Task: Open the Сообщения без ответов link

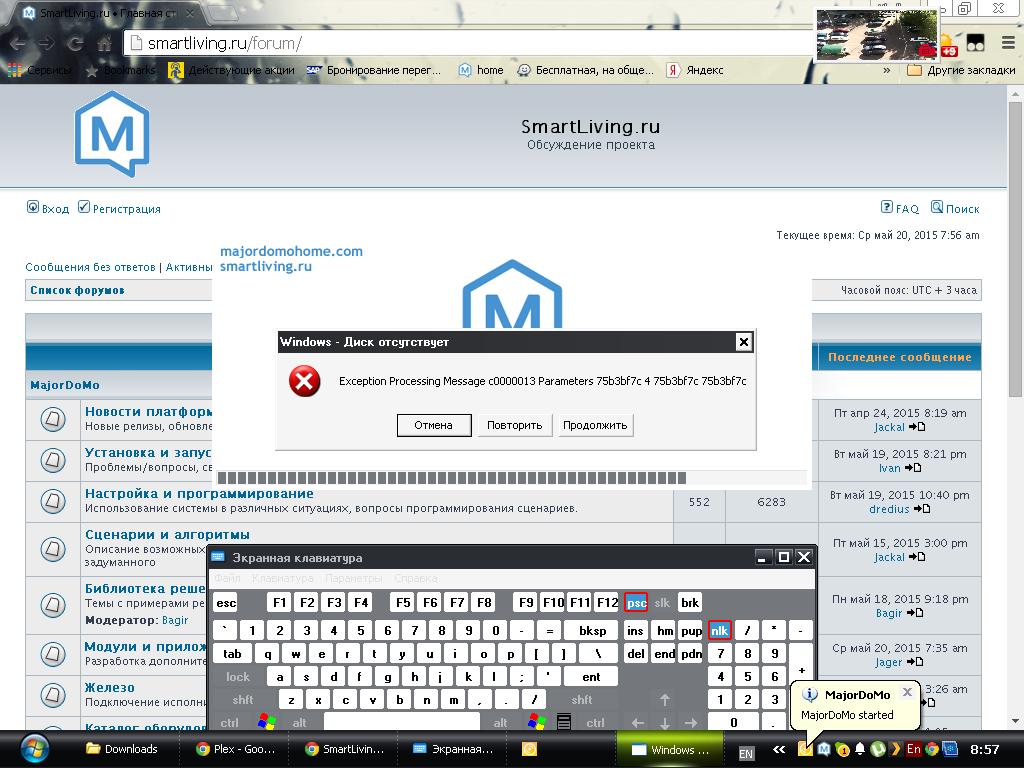Action: [90, 267]
